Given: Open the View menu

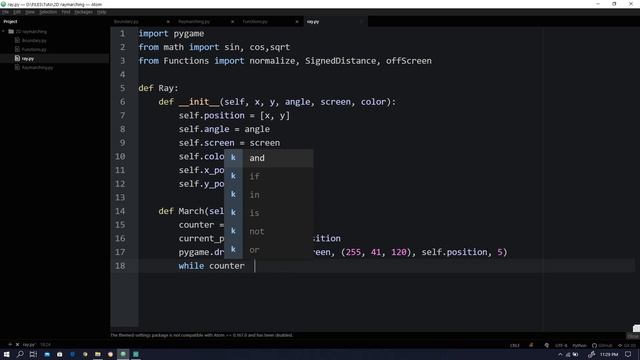Looking at the screenshot, I should coord(30,12).
